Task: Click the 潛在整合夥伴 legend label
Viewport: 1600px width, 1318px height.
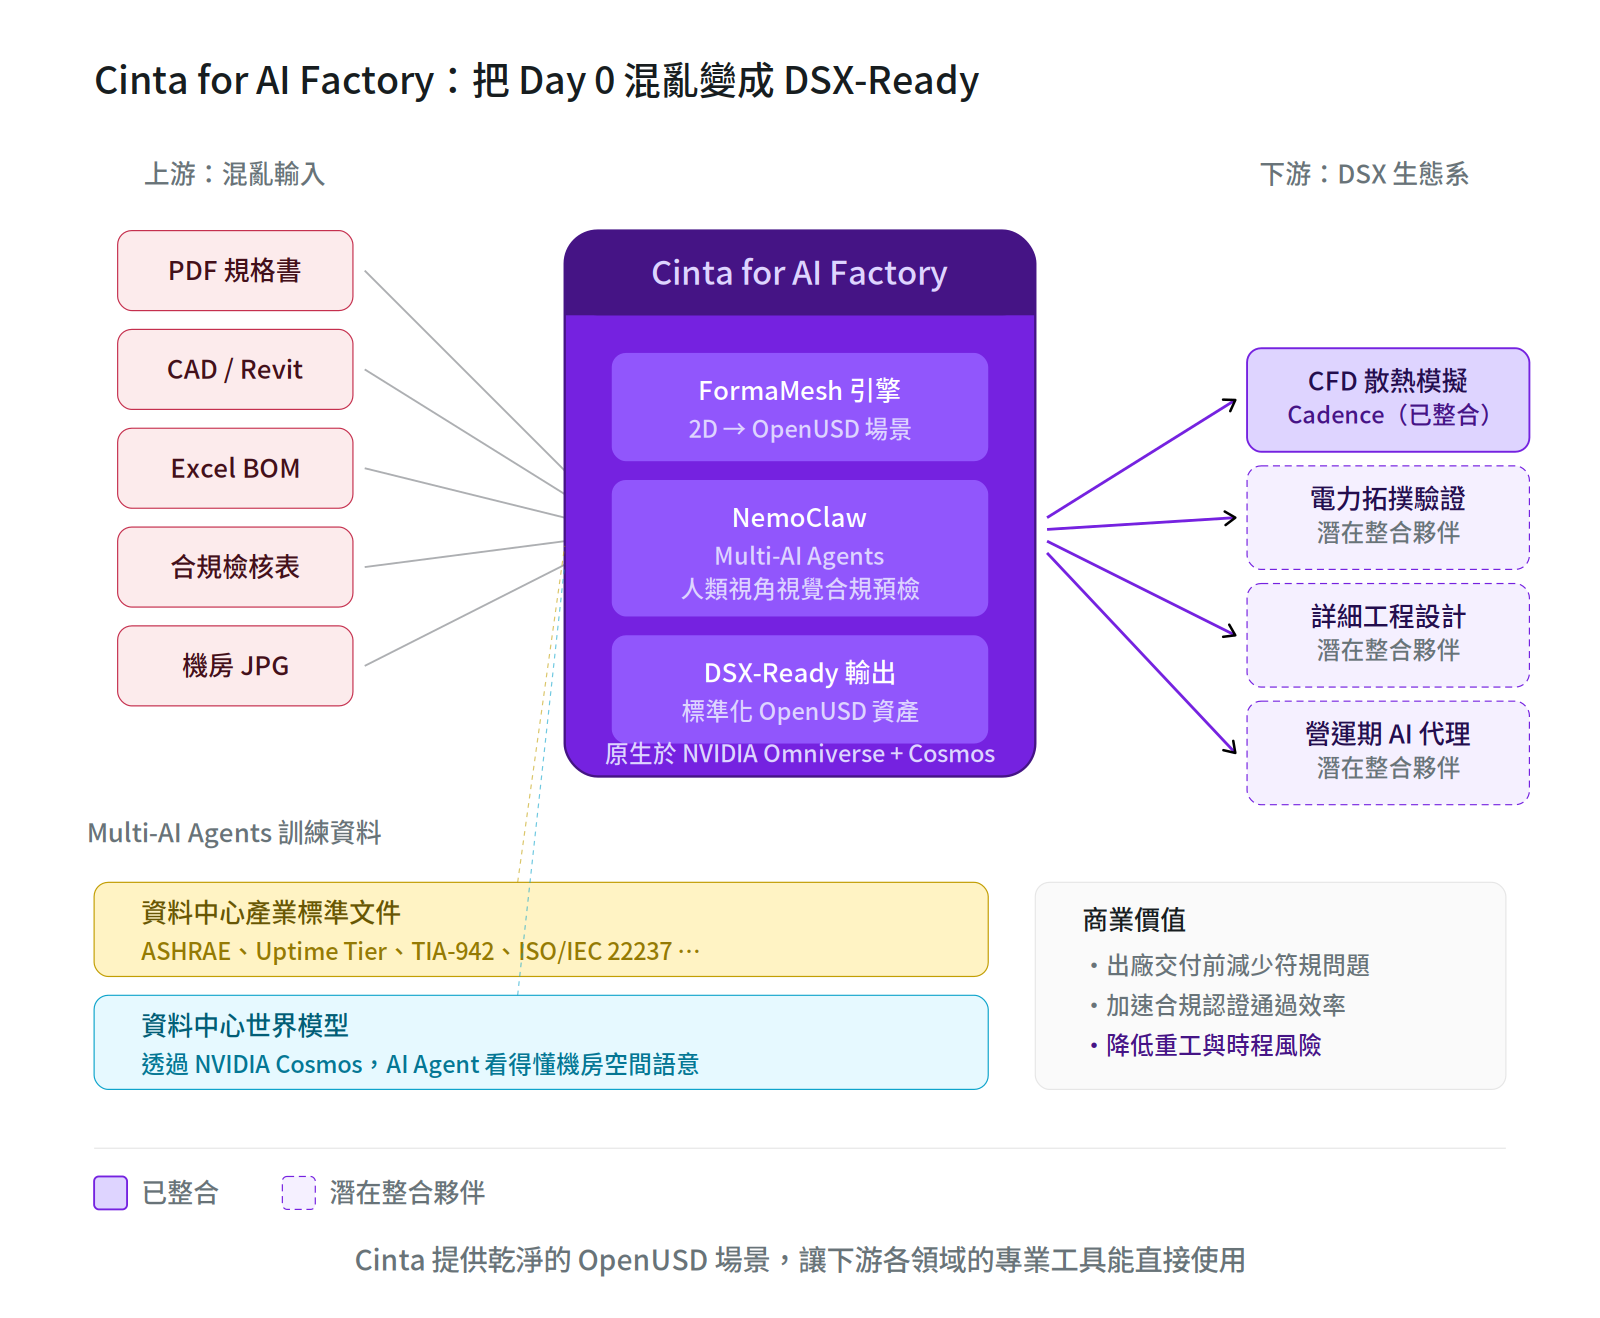Action: [x=407, y=1193]
